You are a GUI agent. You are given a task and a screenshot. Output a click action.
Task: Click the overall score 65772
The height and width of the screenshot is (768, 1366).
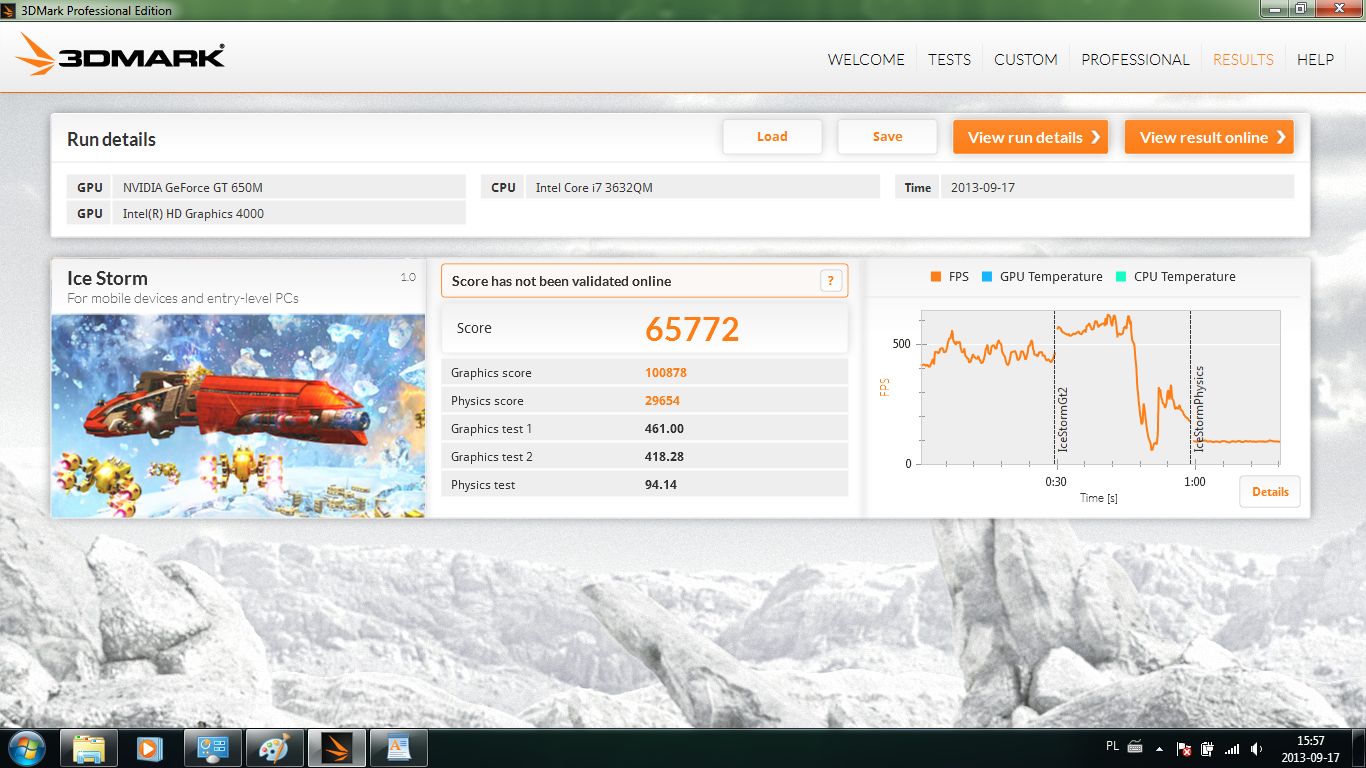pos(692,328)
